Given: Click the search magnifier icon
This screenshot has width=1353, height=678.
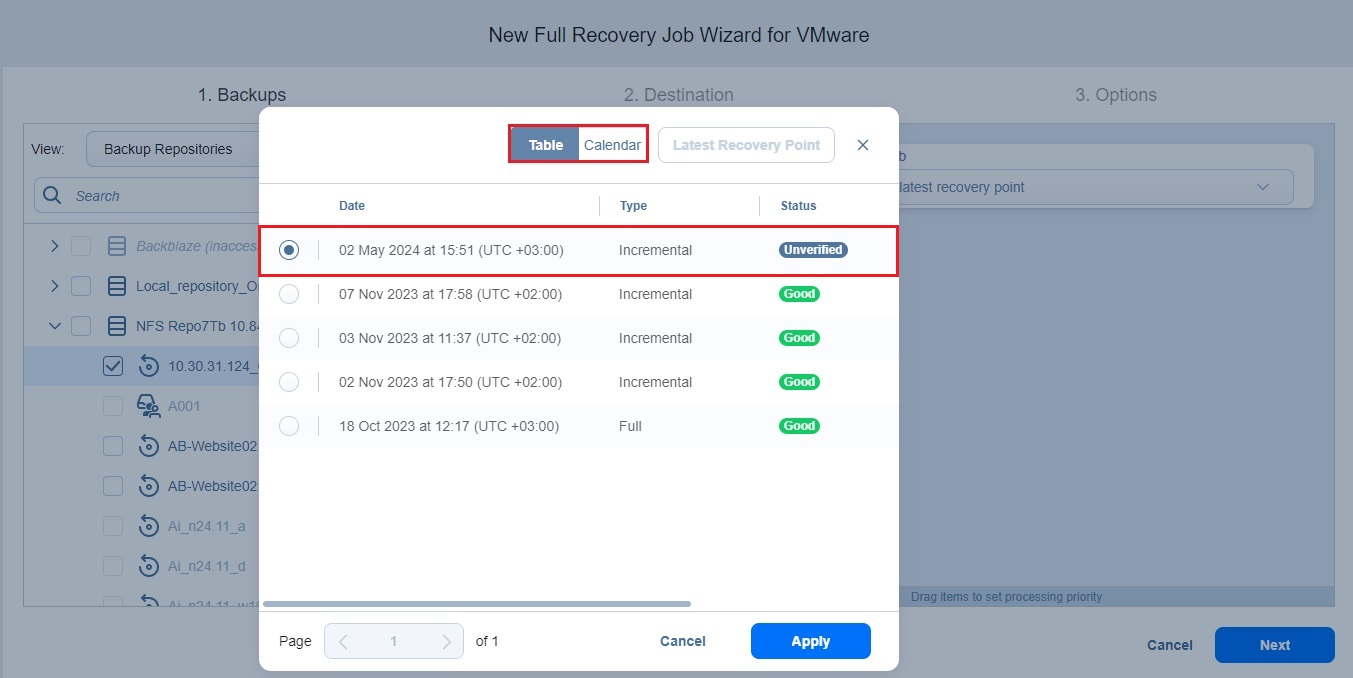Looking at the screenshot, I should point(53,196).
